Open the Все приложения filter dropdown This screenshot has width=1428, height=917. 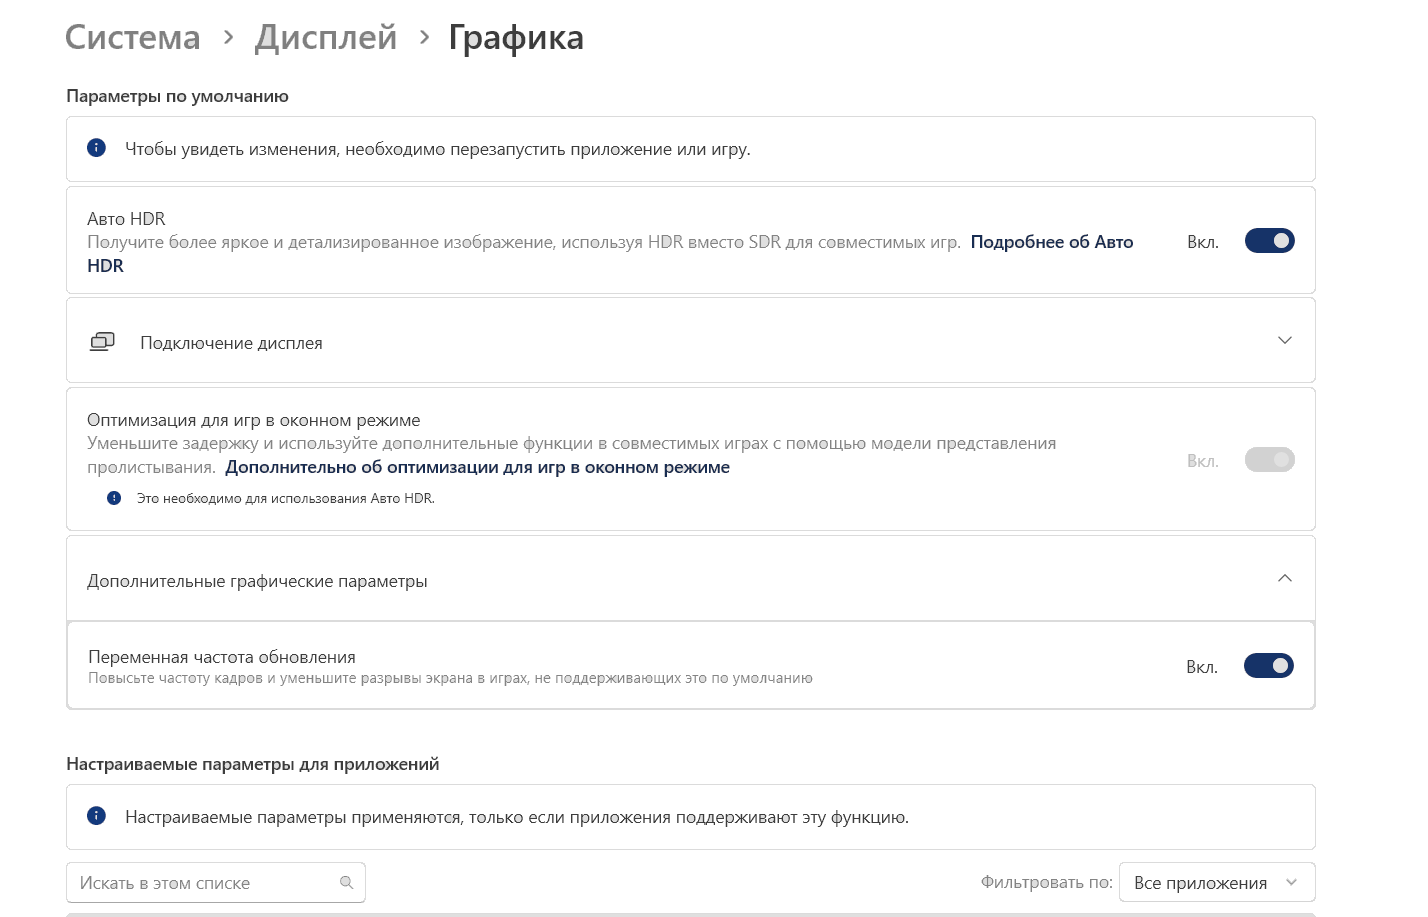pos(1217,883)
